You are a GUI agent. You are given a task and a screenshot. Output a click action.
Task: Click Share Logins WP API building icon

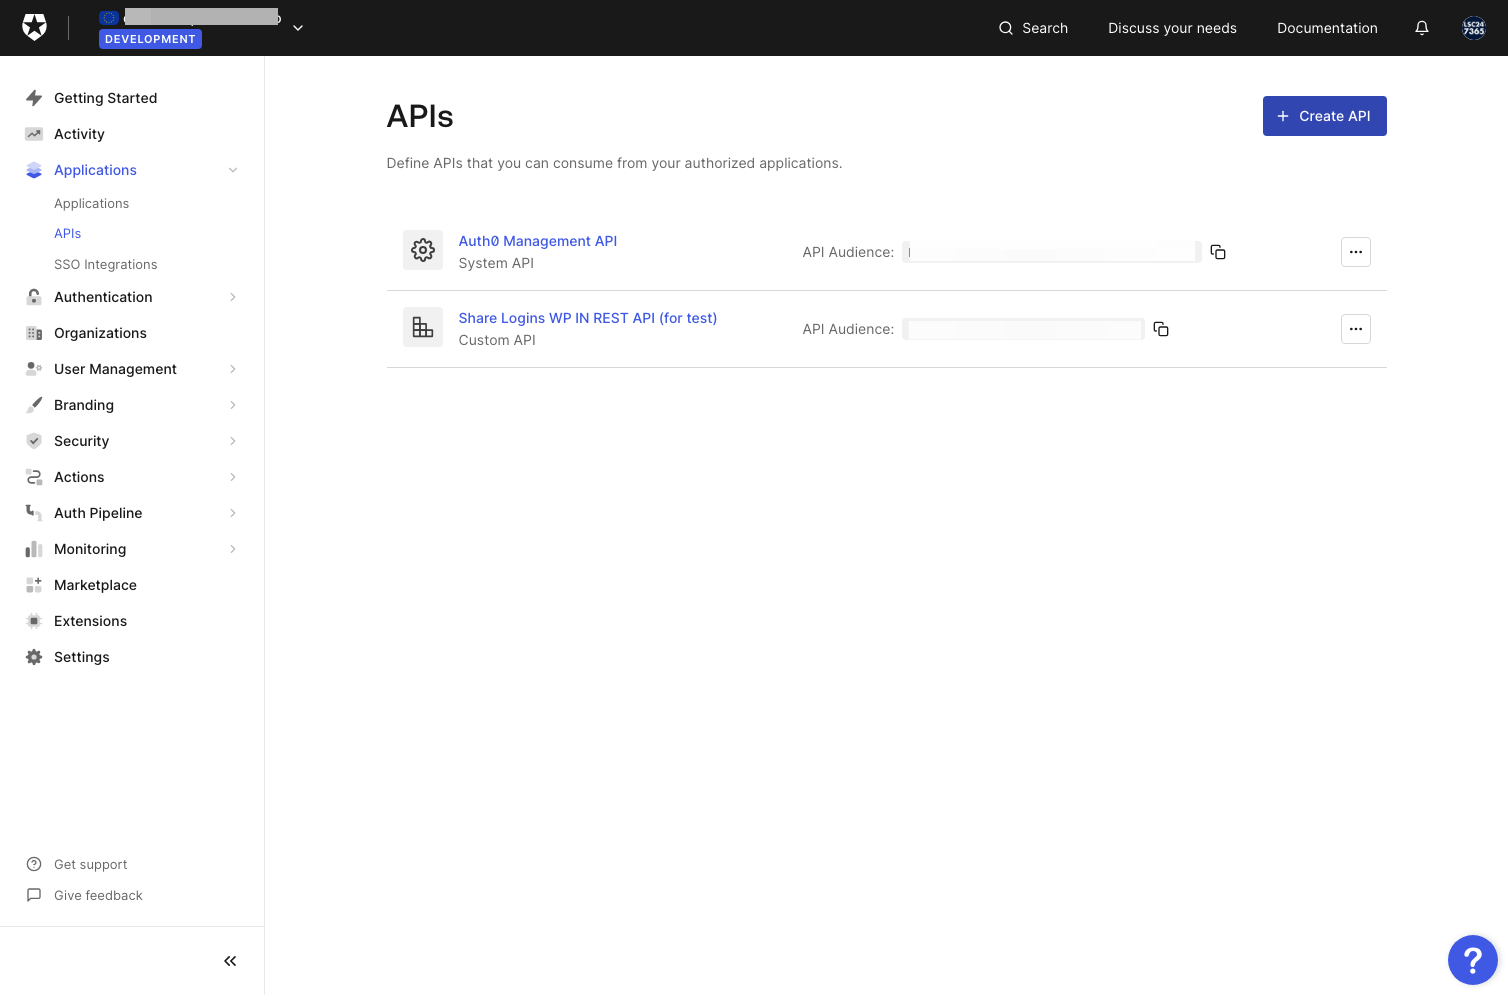(423, 327)
